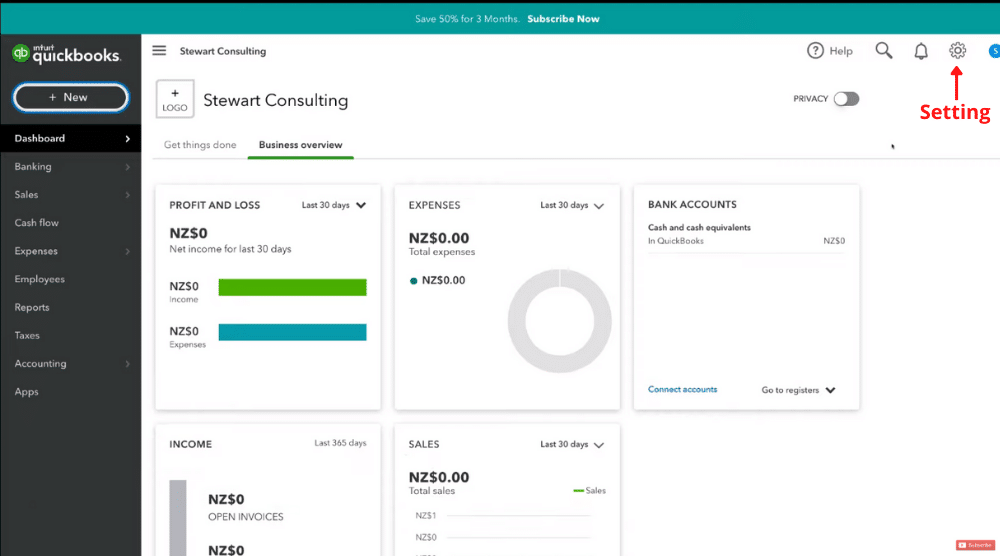Click the Help label in header
The image size is (1000, 556).
point(841,51)
